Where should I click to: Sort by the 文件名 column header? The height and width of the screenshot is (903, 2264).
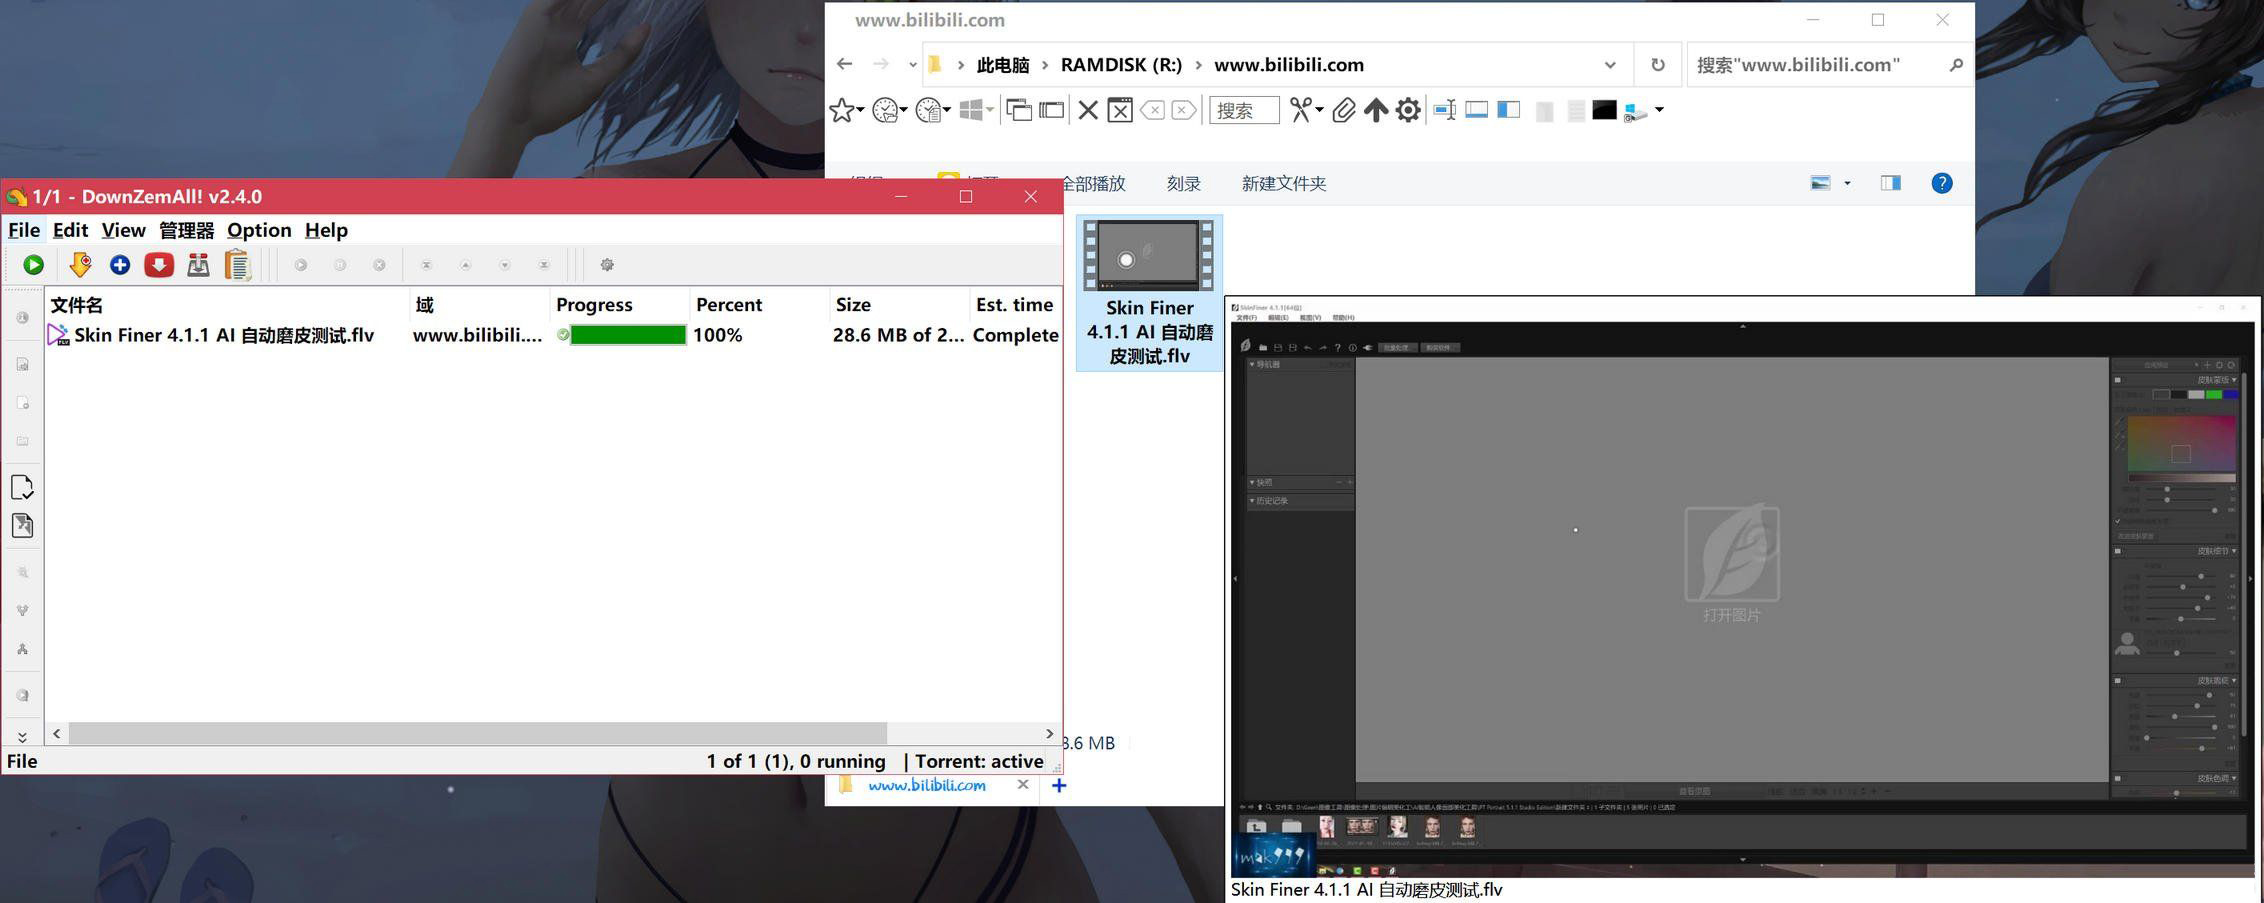228,305
